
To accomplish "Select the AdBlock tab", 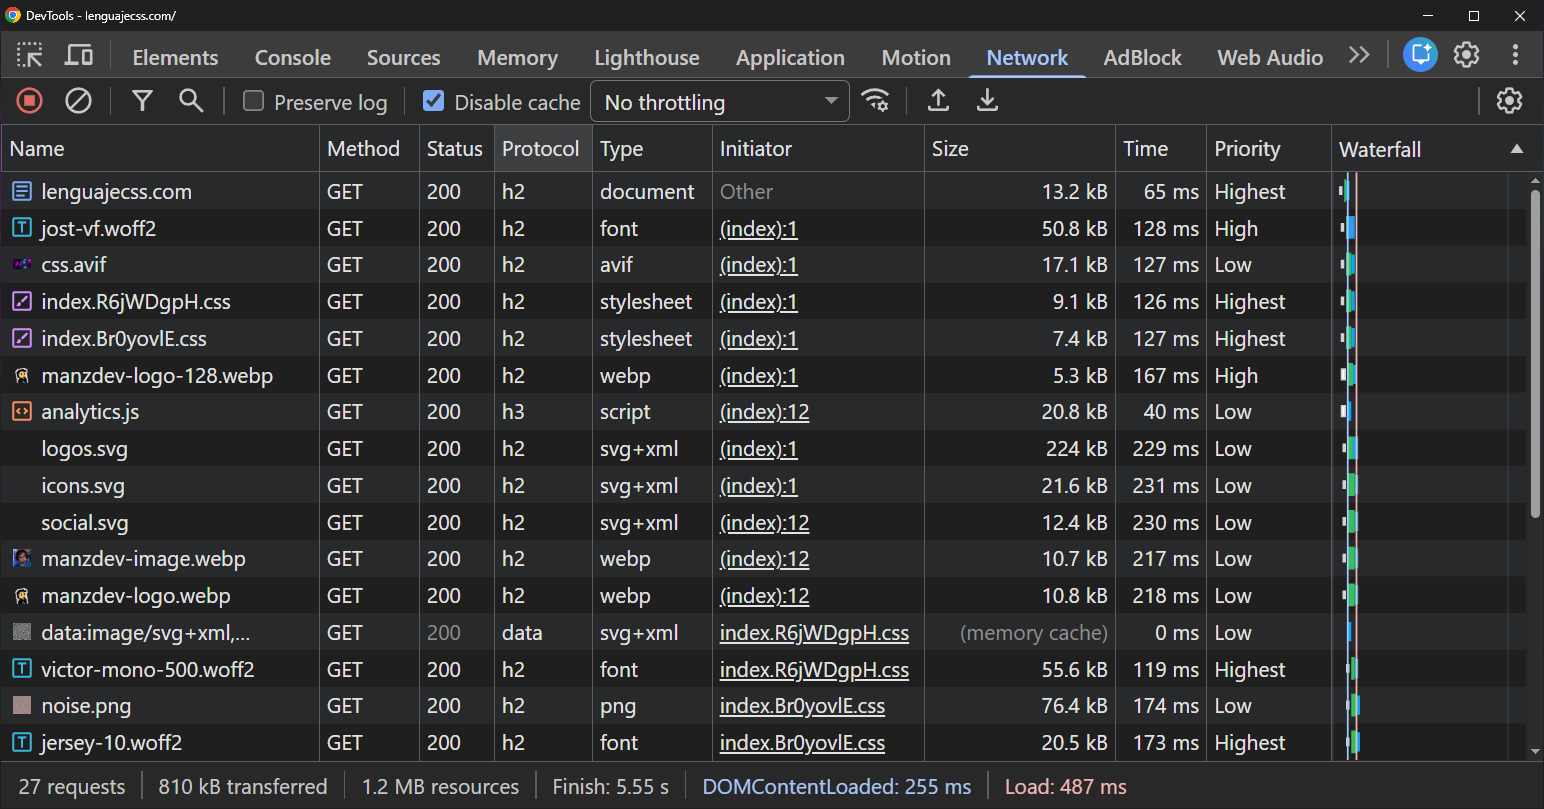I will click(1142, 58).
